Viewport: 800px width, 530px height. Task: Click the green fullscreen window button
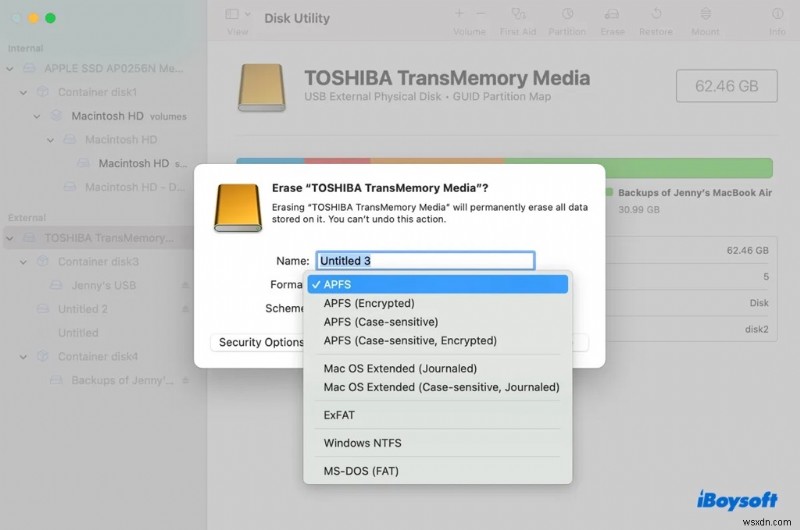click(x=50, y=18)
